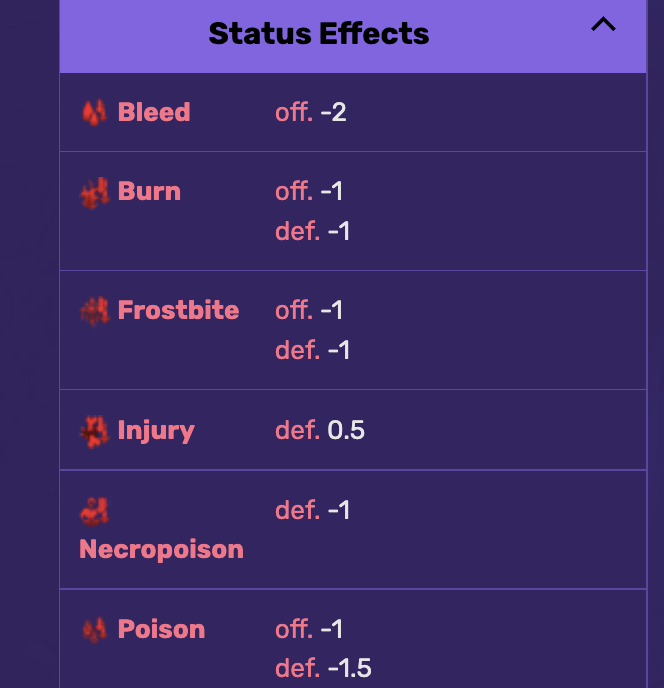
Task: Click the Bleed status effect icon
Action: point(94,112)
